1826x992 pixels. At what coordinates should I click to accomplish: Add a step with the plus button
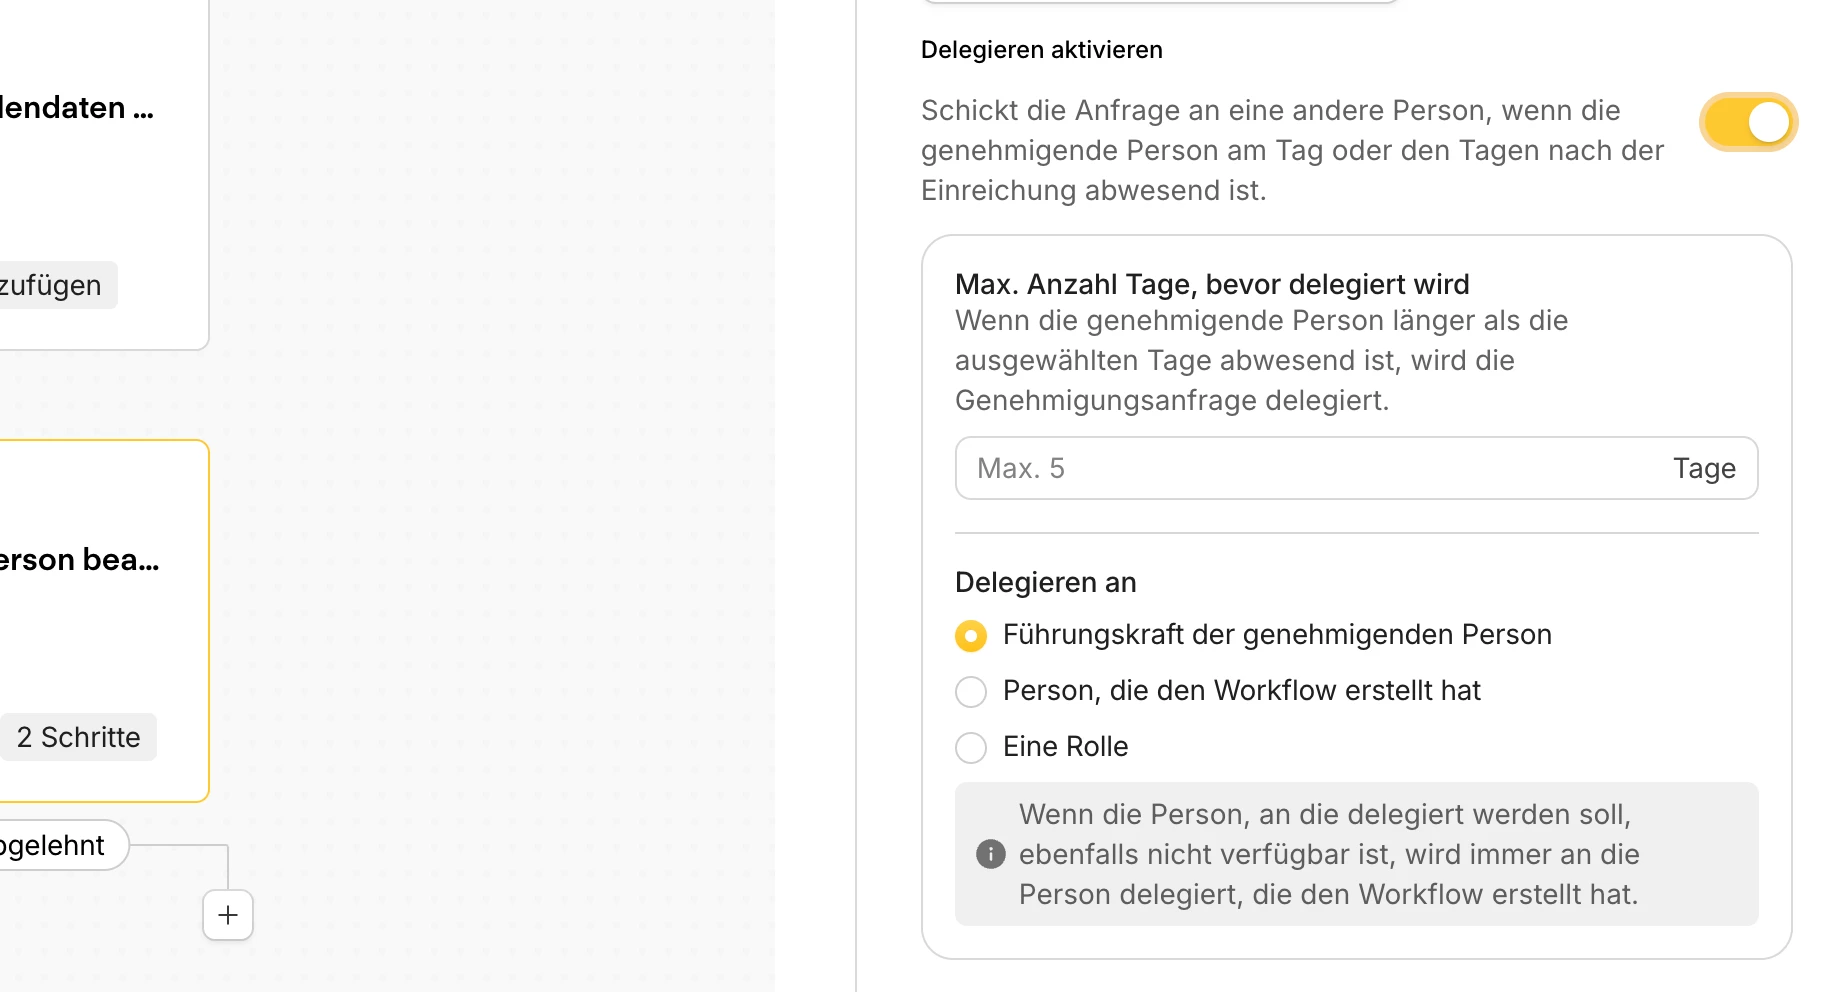click(228, 915)
